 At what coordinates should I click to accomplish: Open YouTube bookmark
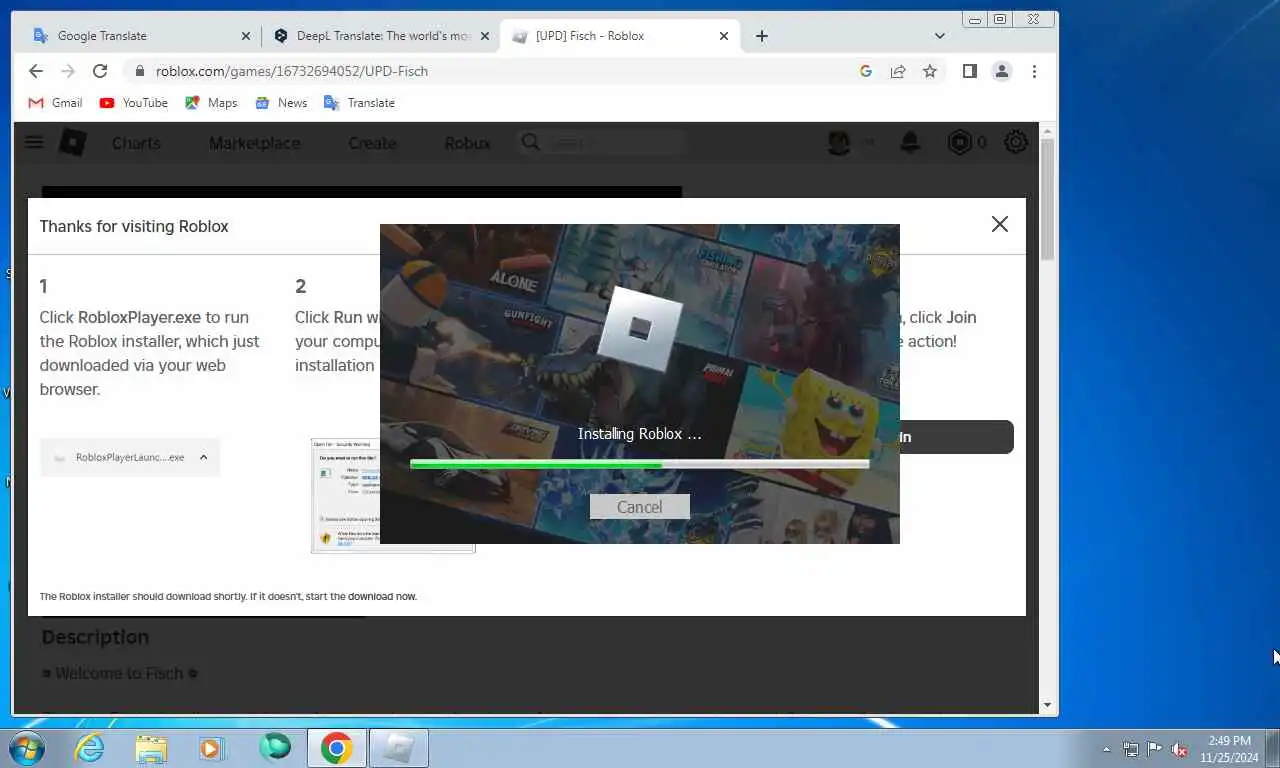coord(133,103)
